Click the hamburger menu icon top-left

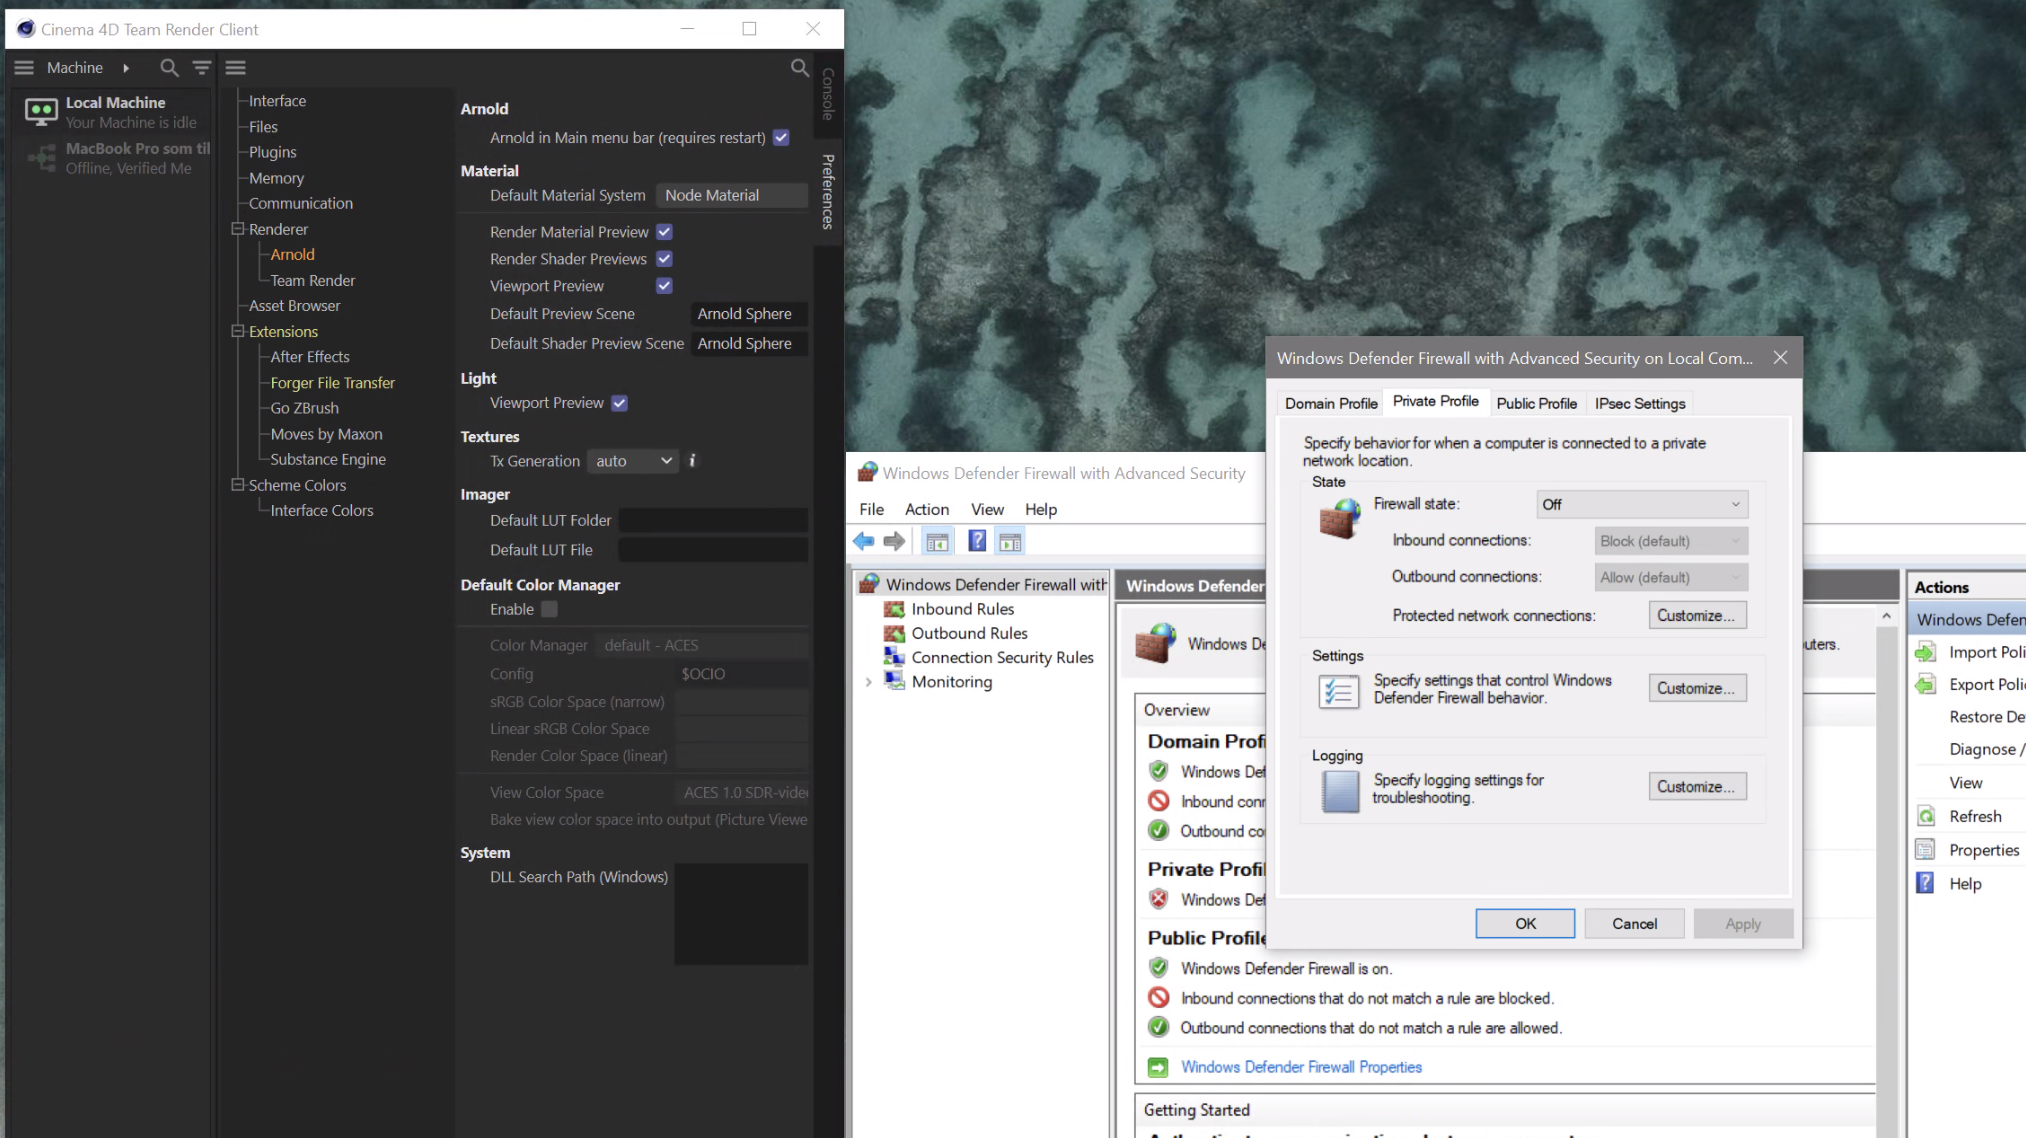pyautogui.click(x=23, y=67)
